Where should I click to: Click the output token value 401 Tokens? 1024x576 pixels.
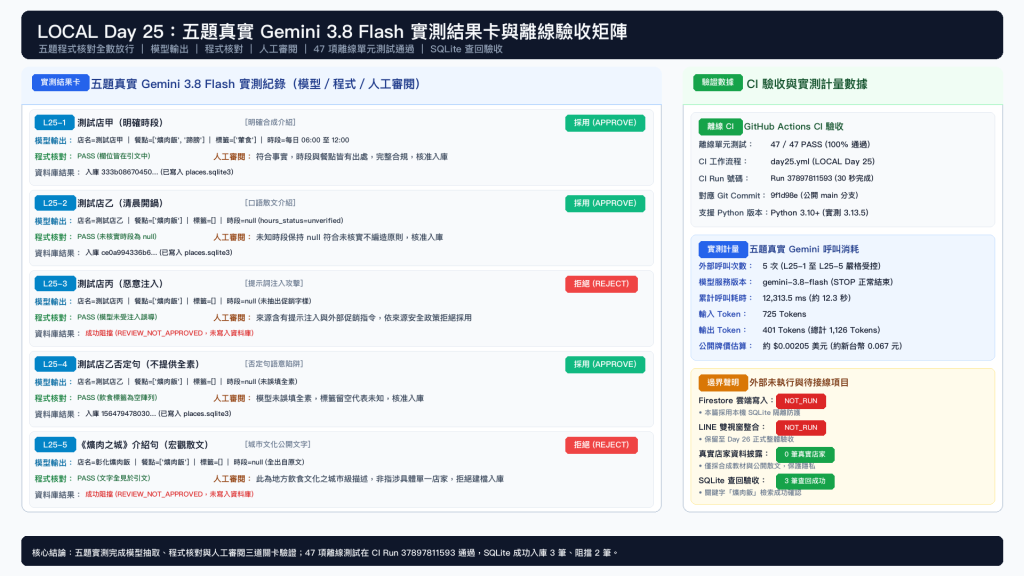(x=821, y=330)
